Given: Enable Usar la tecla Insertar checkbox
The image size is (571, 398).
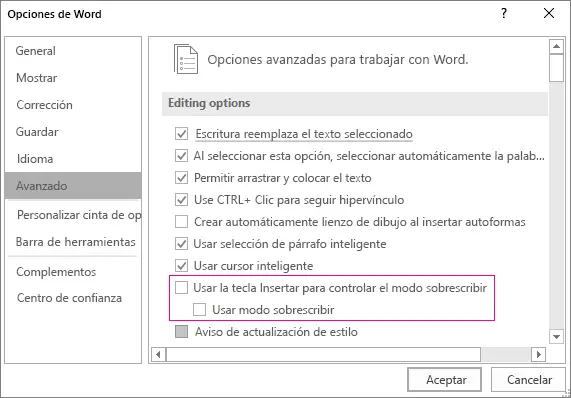Looking at the screenshot, I should [x=181, y=288].
